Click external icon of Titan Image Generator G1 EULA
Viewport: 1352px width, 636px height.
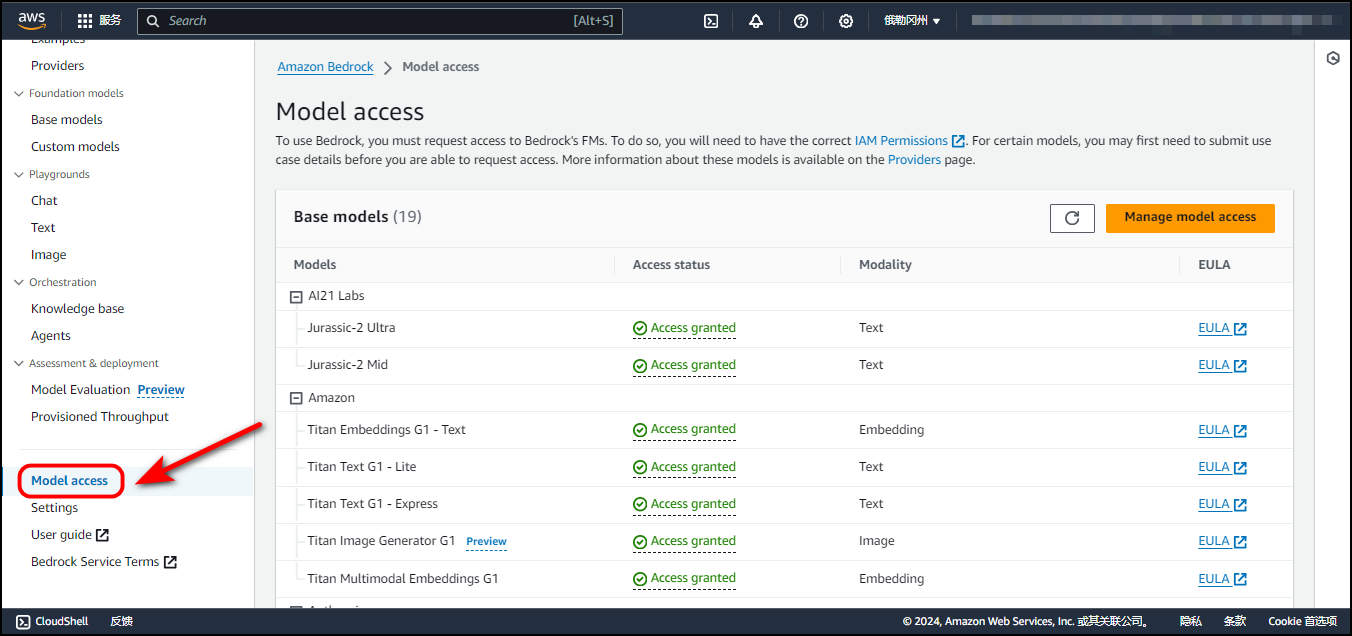[x=1240, y=542]
